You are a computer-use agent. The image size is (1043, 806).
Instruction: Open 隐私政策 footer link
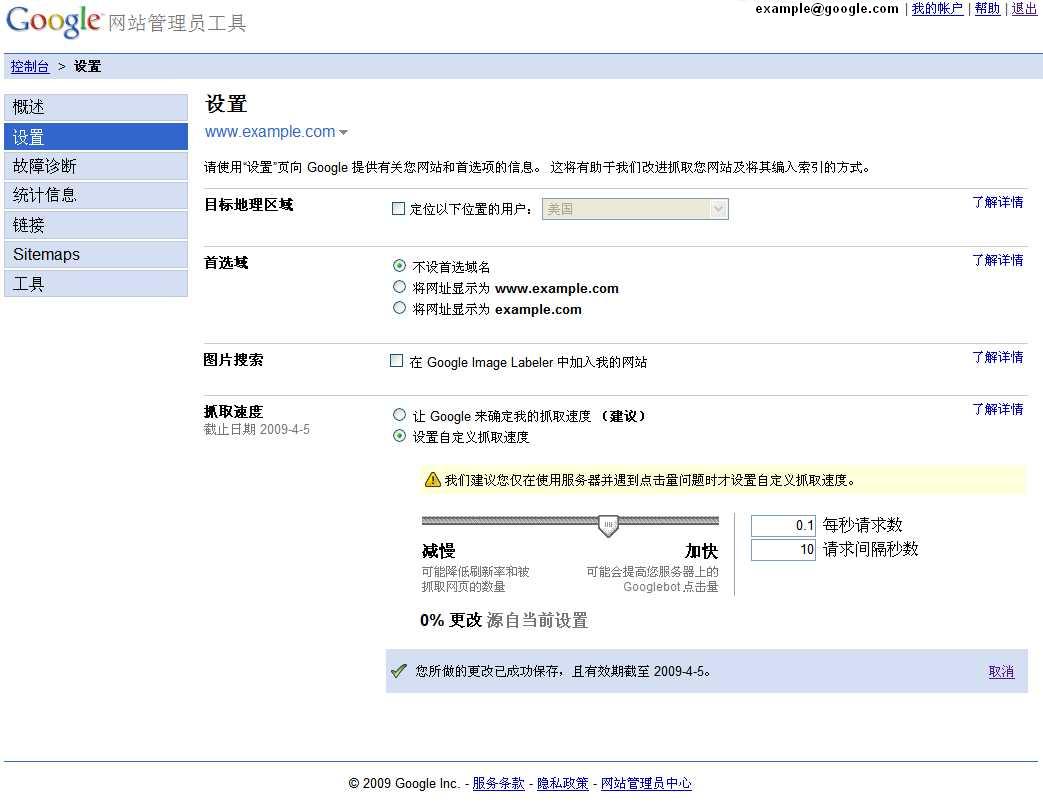[563, 783]
